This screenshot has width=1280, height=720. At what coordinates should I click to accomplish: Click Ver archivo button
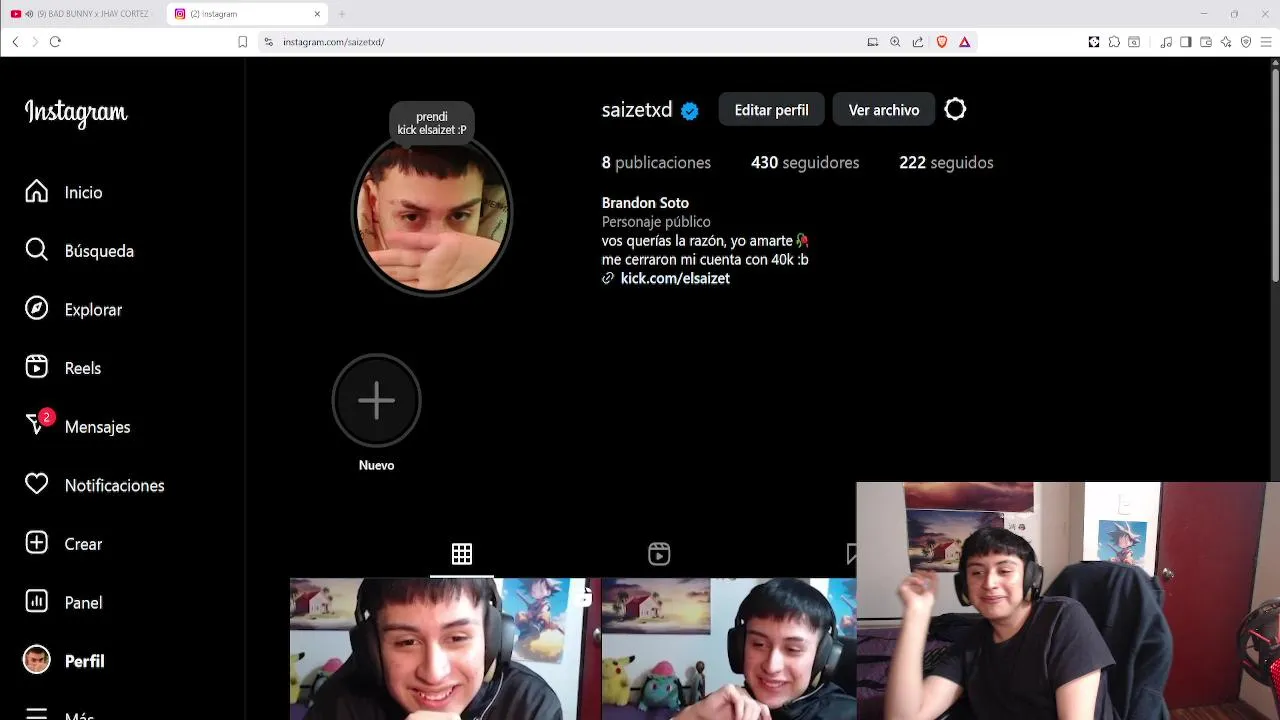[x=884, y=110]
